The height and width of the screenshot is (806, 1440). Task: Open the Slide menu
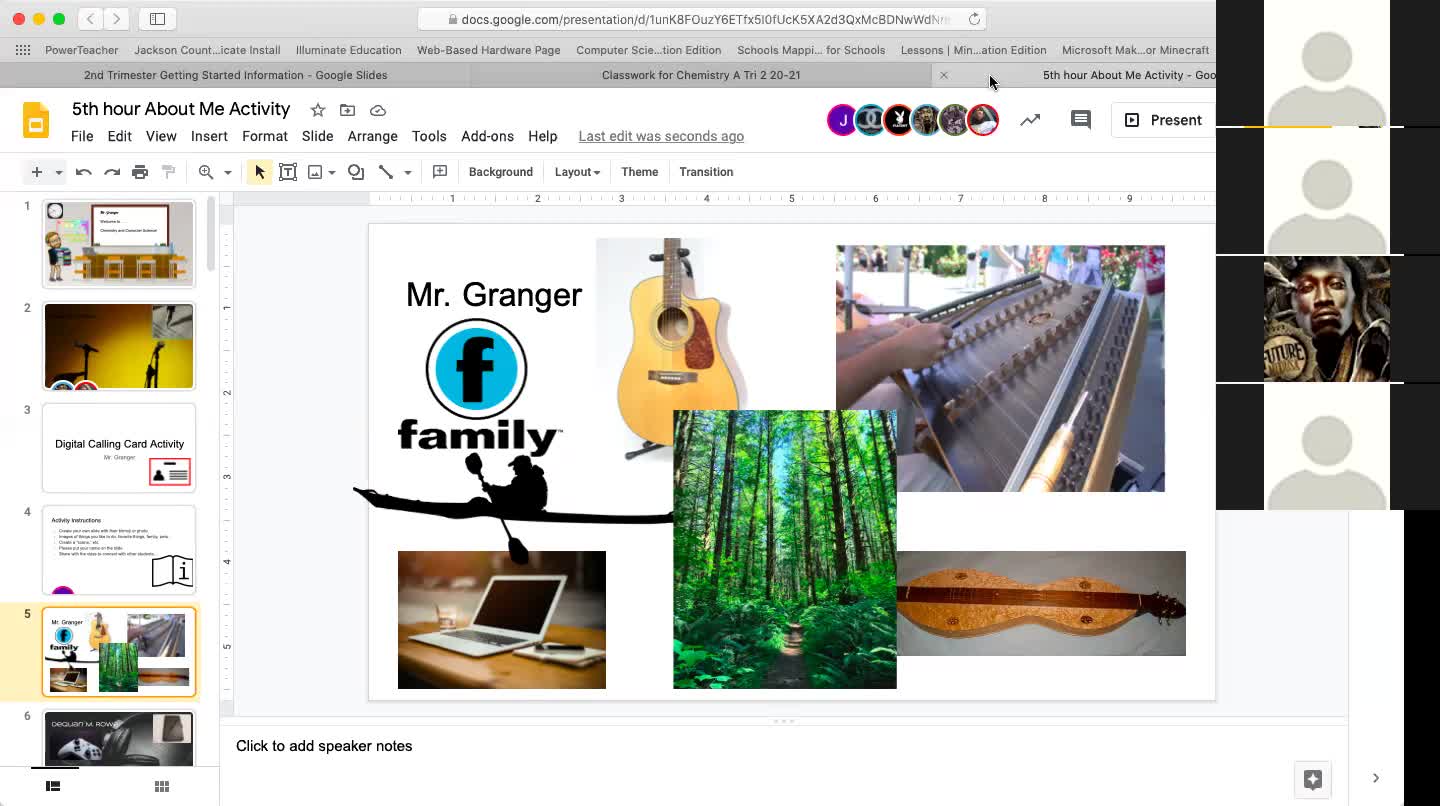point(318,136)
